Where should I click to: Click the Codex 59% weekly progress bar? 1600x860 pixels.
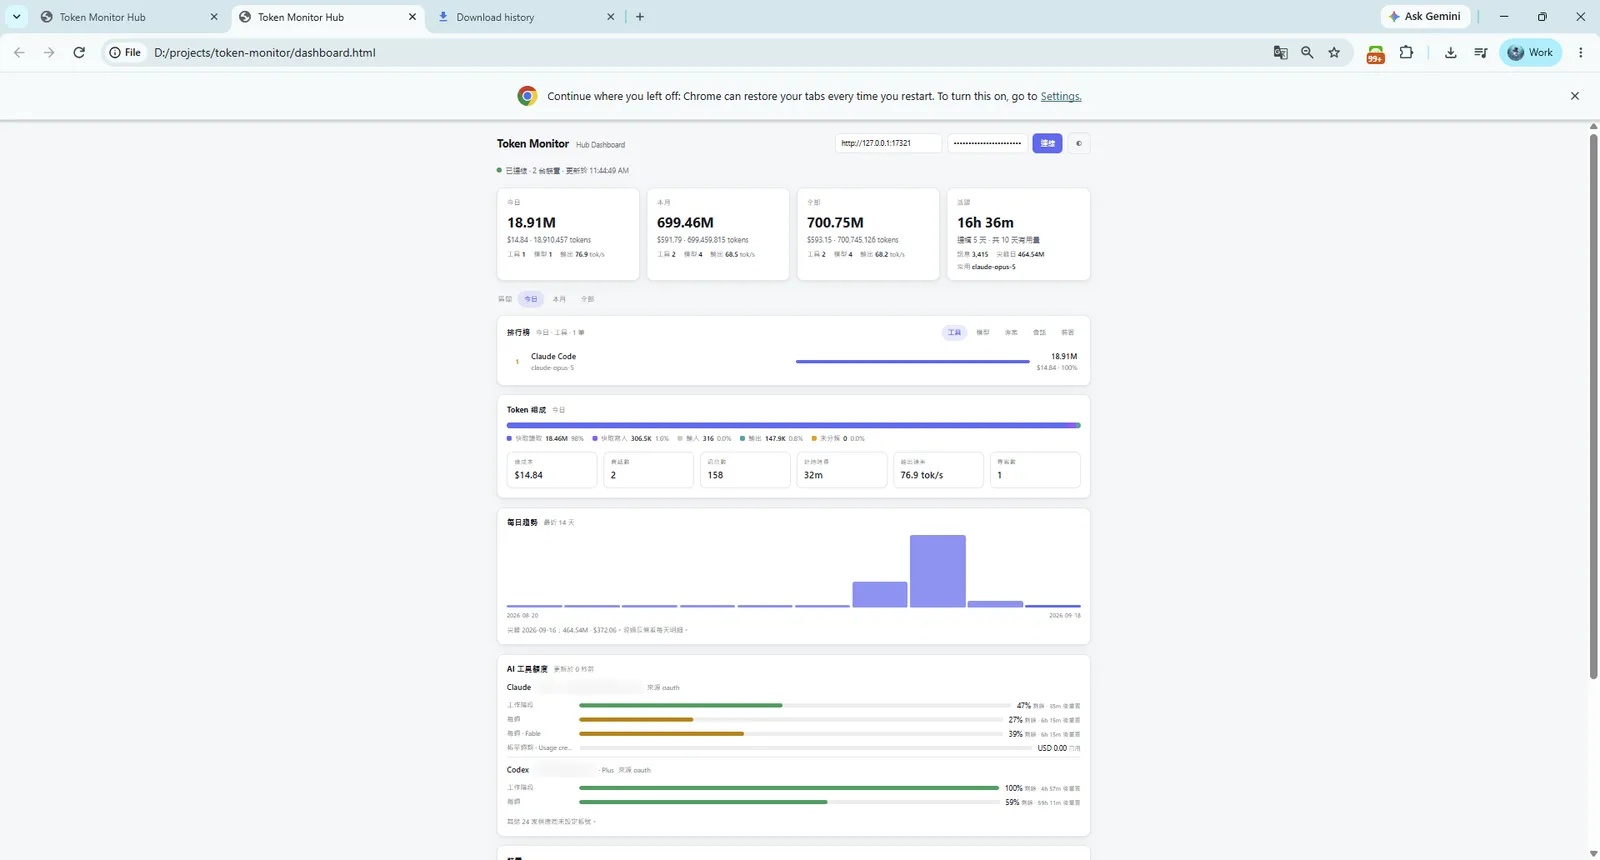(790, 802)
